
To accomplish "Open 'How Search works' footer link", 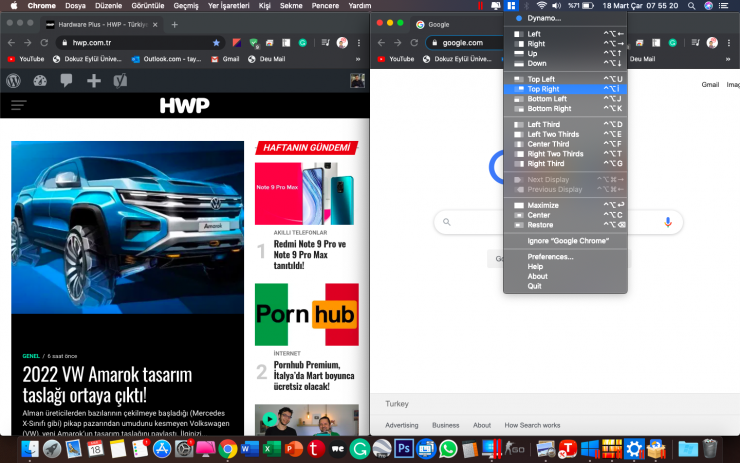I will coord(532,425).
